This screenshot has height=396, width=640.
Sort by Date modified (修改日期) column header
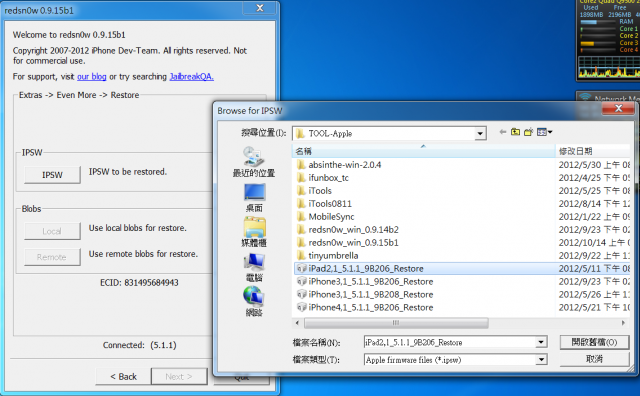pos(593,151)
